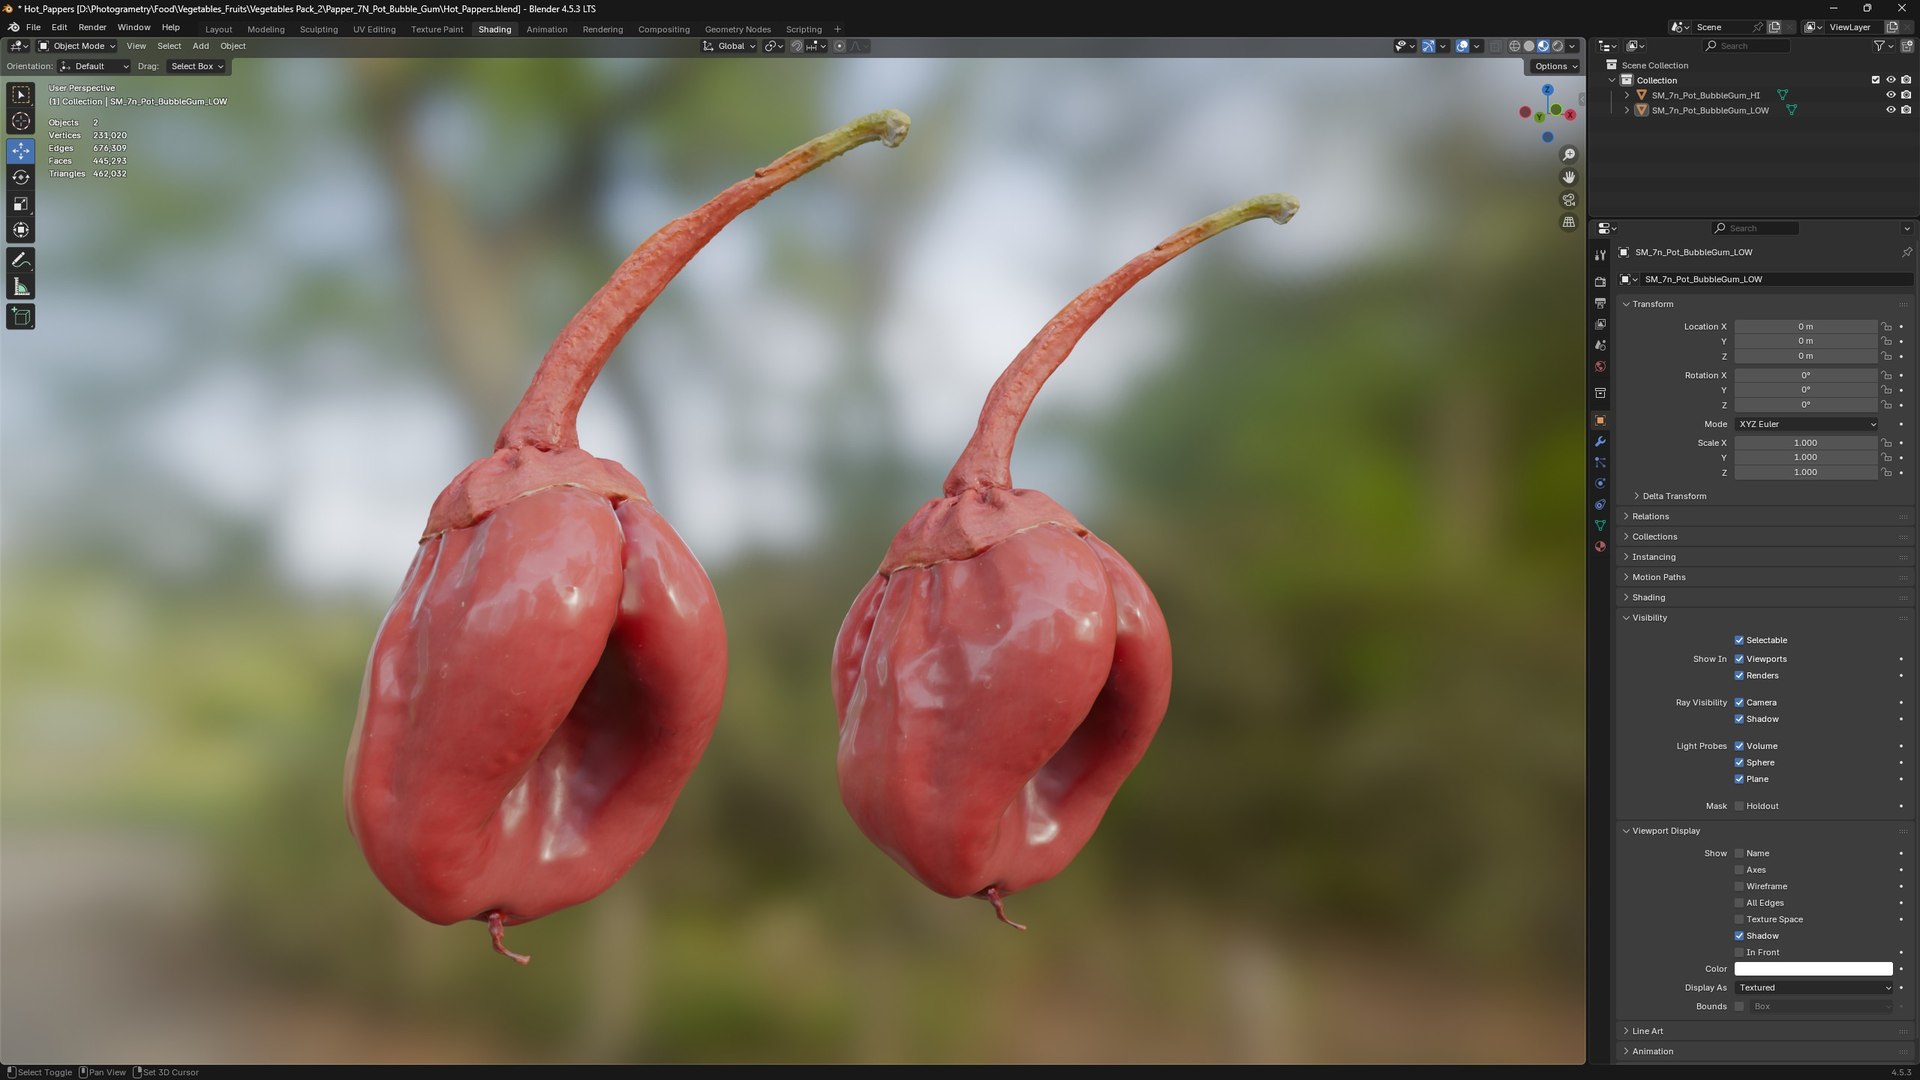Select the Annotate tool

click(21, 260)
